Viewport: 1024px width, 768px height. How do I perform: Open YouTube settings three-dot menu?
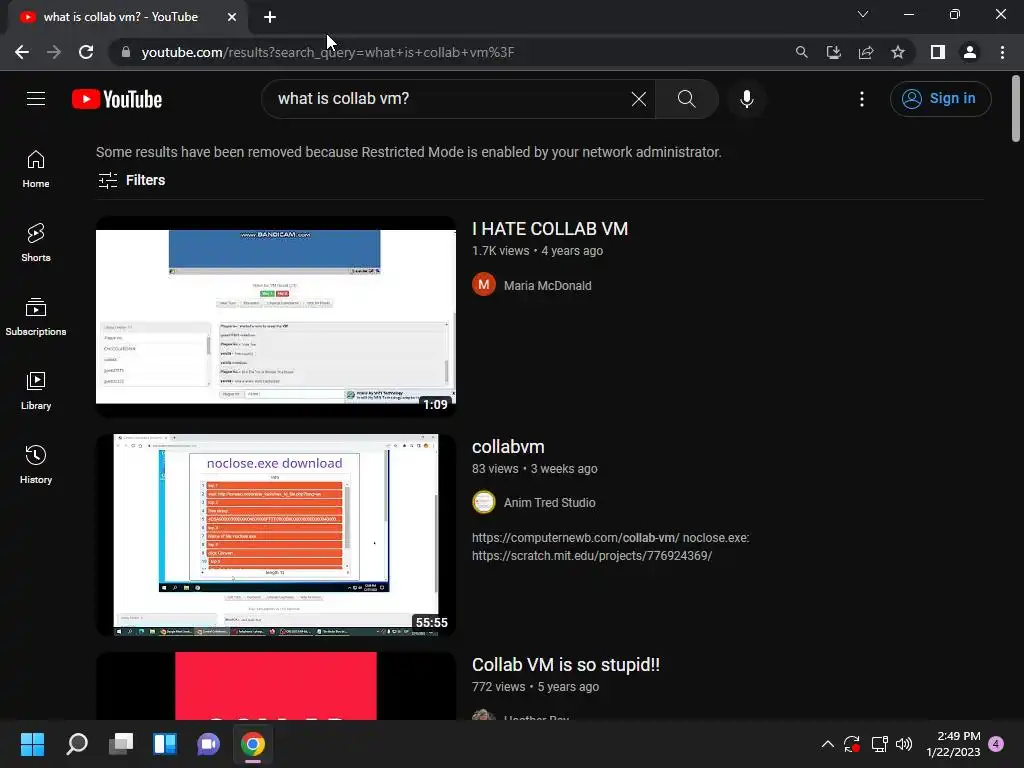[x=862, y=99]
